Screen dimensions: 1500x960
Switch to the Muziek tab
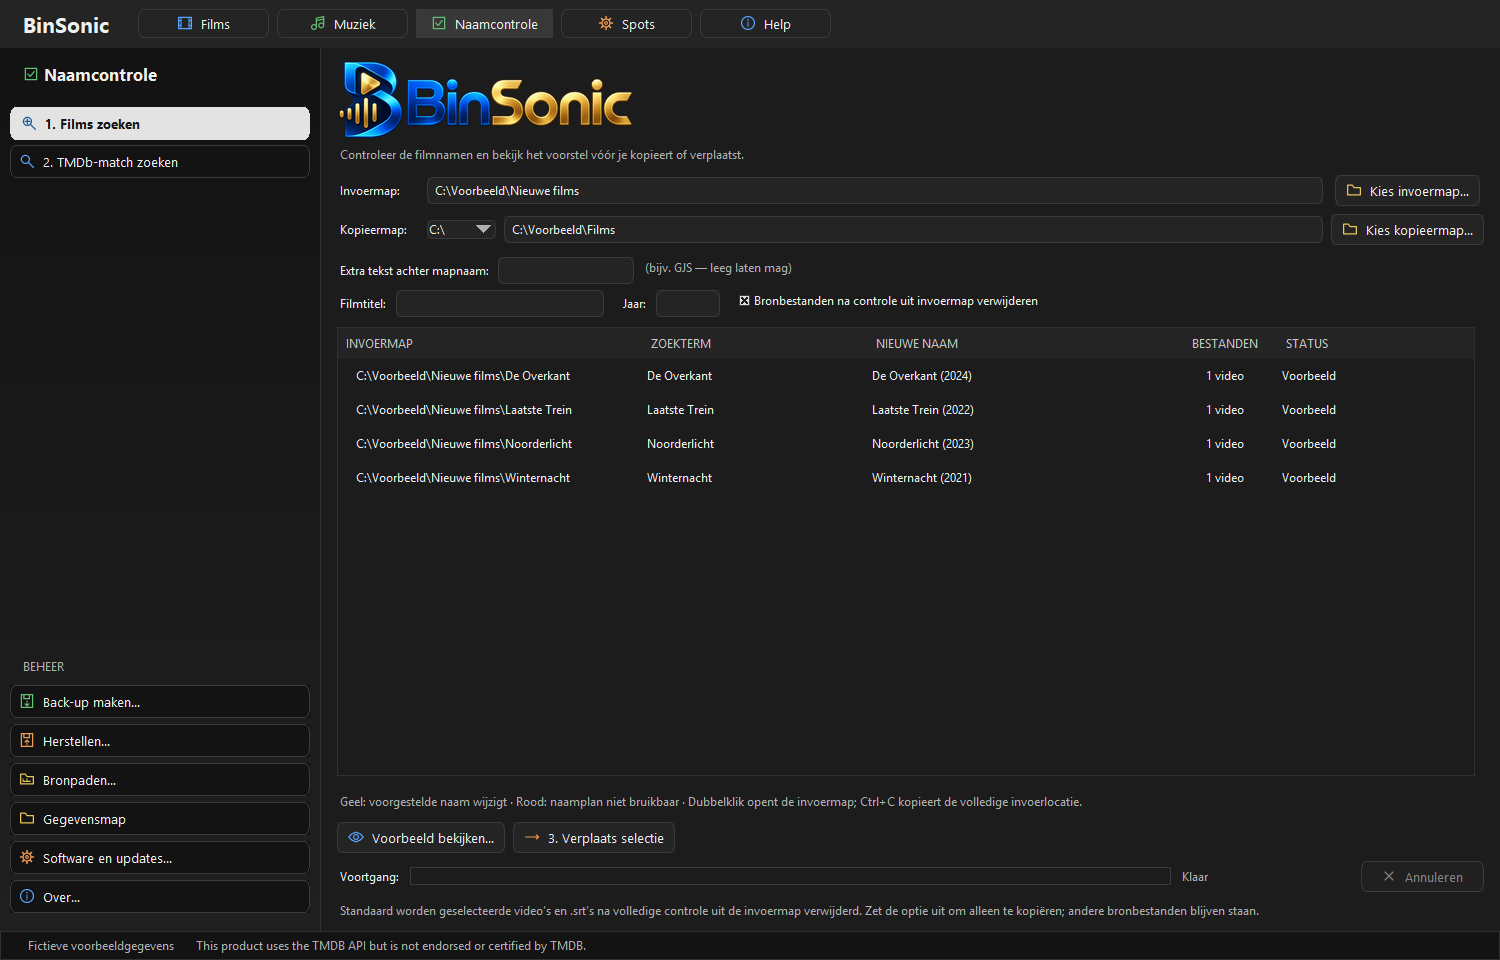coord(342,24)
